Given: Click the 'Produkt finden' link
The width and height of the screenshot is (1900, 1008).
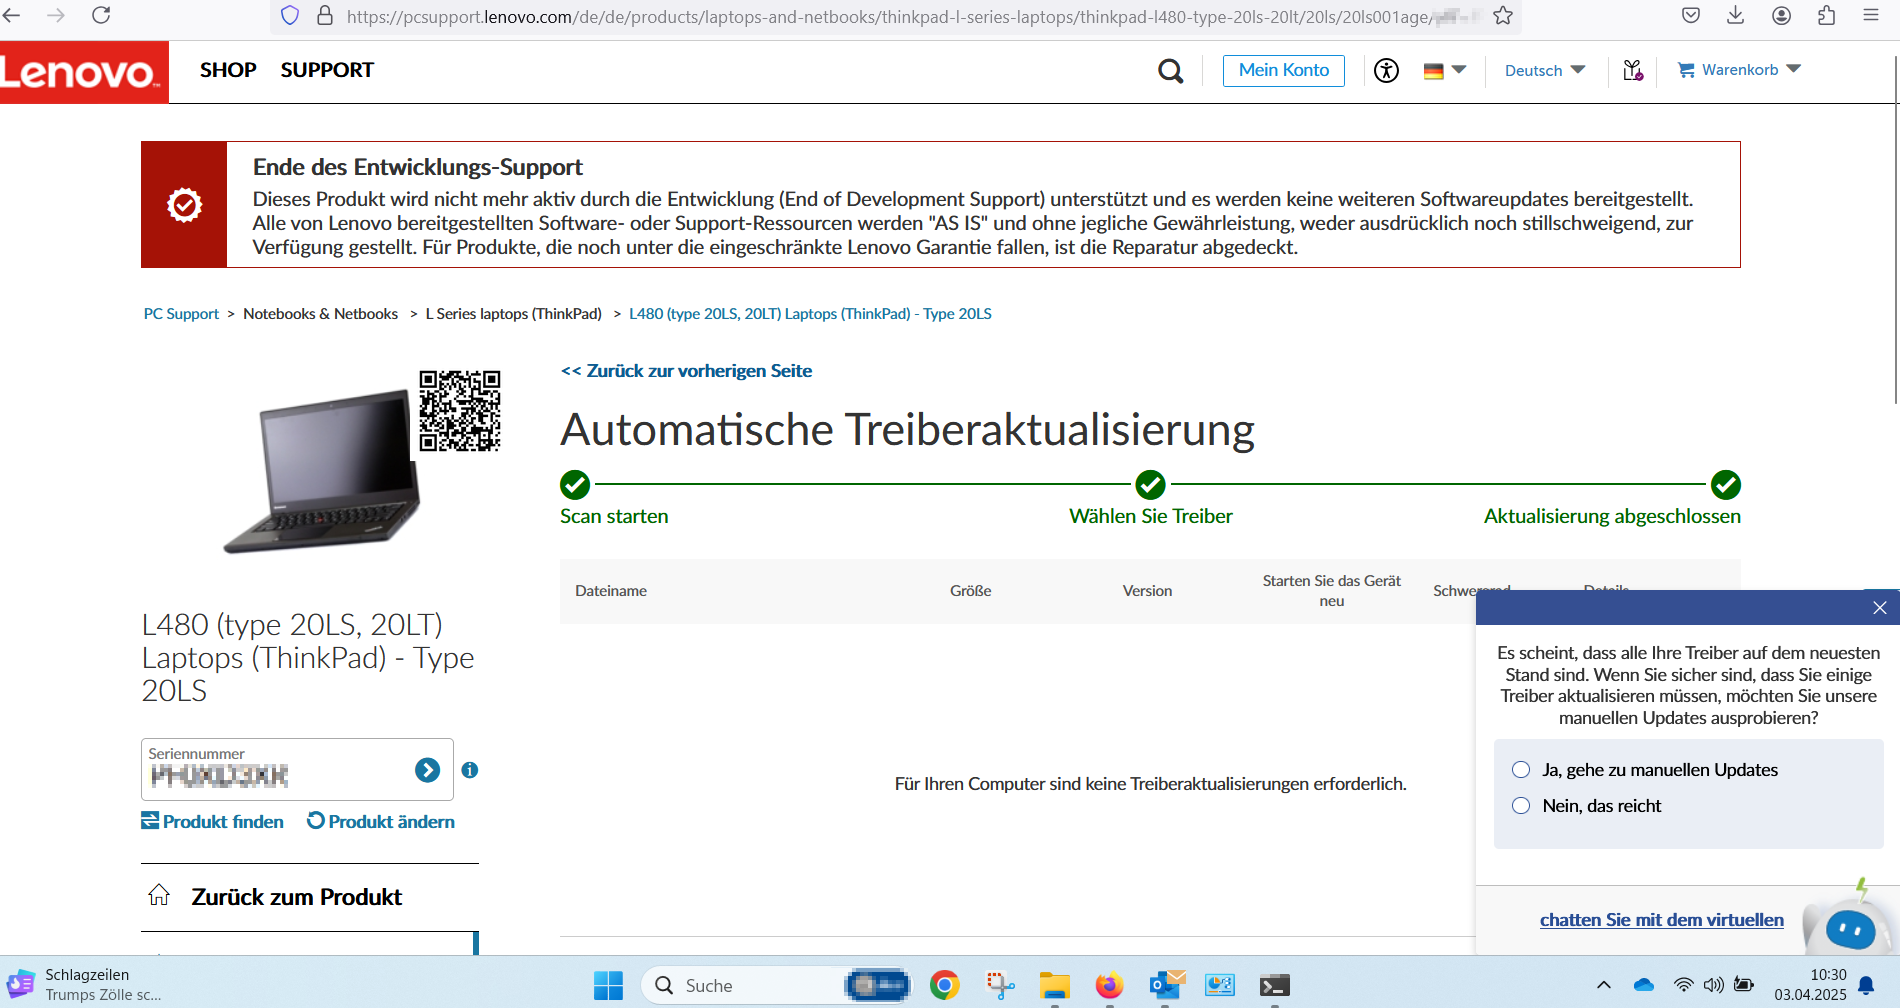Looking at the screenshot, I should pyautogui.click(x=212, y=821).
